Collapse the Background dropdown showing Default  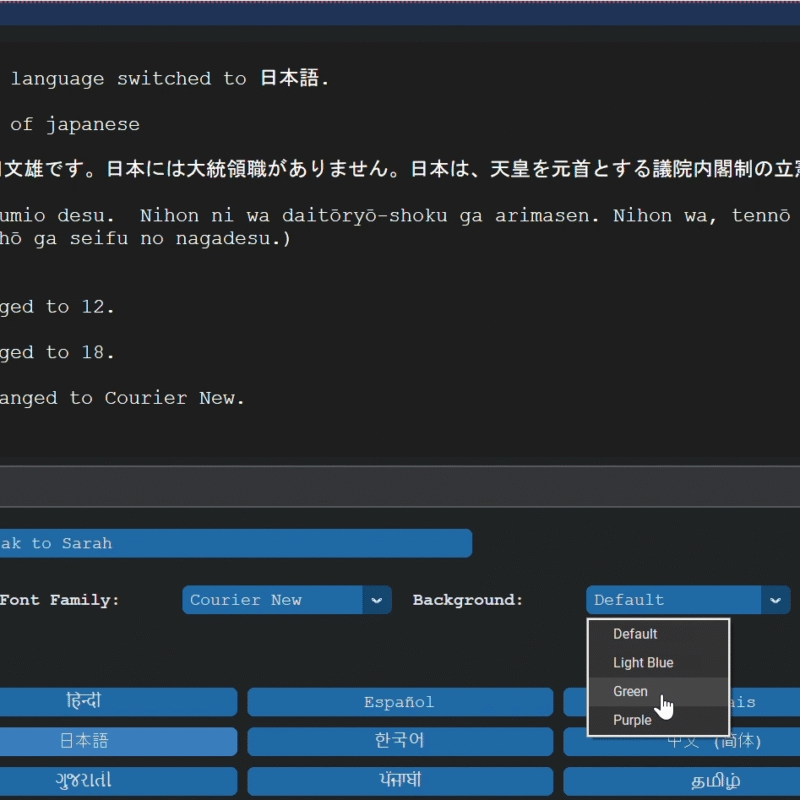[675, 600]
